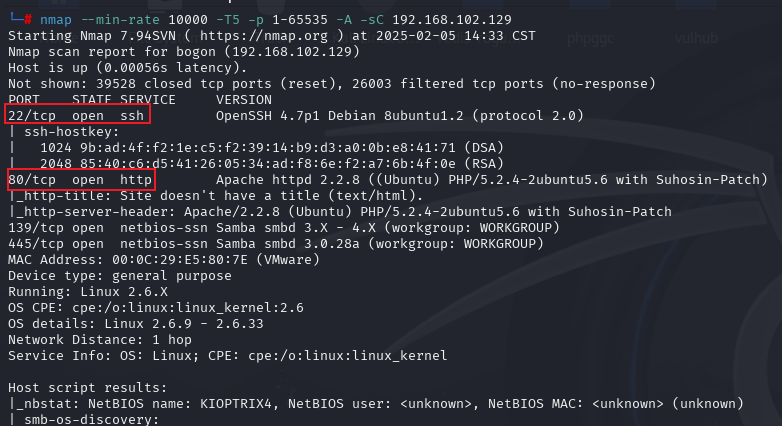Click the MAC Address 00:0C:29:E5:80:7E text
This screenshot has width=782, height=426.
(164, 260)
